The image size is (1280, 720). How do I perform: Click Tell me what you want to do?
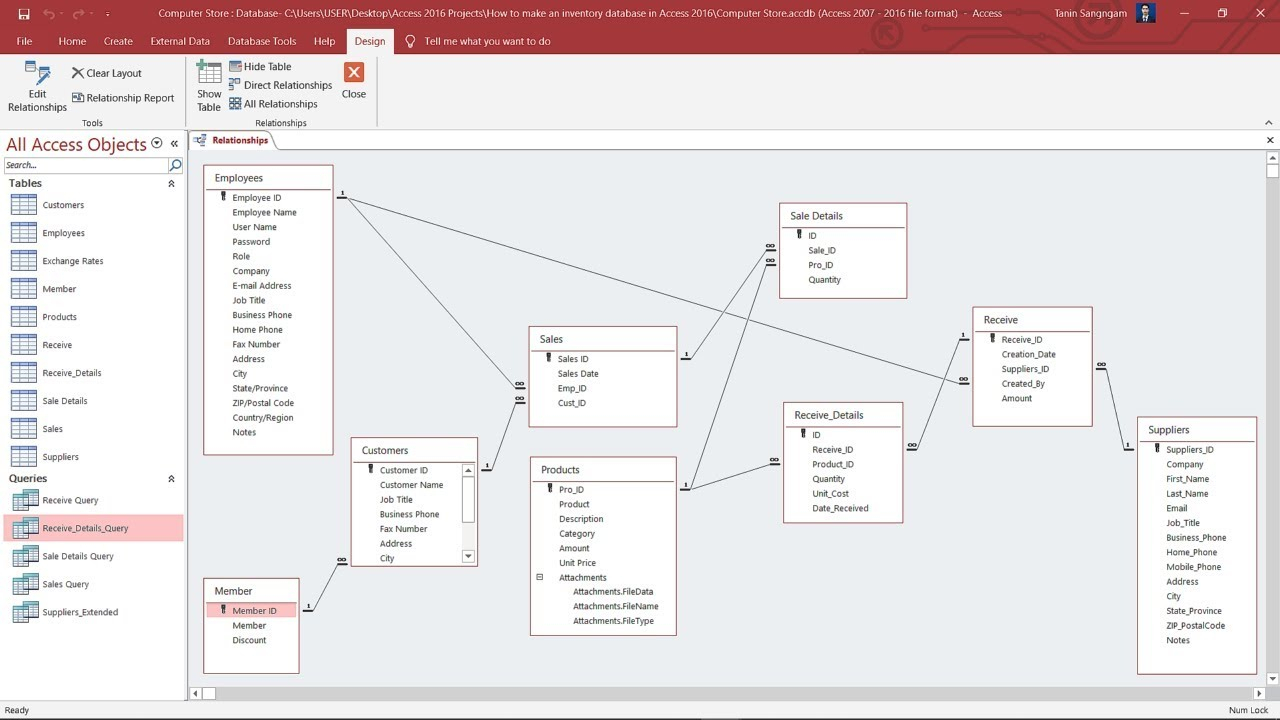click(487, 41)
